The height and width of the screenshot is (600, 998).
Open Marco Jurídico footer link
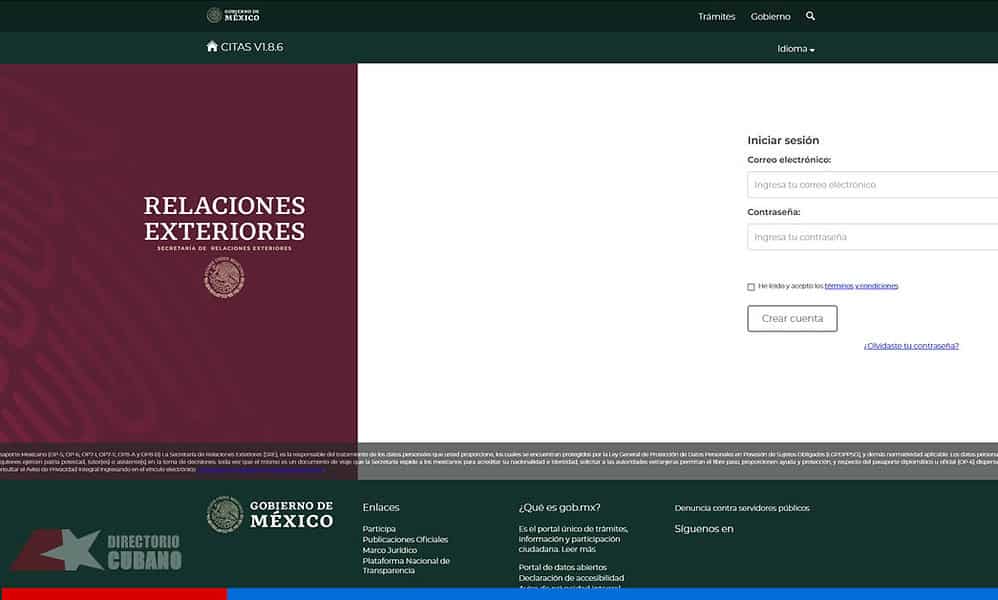click(390, 550)
